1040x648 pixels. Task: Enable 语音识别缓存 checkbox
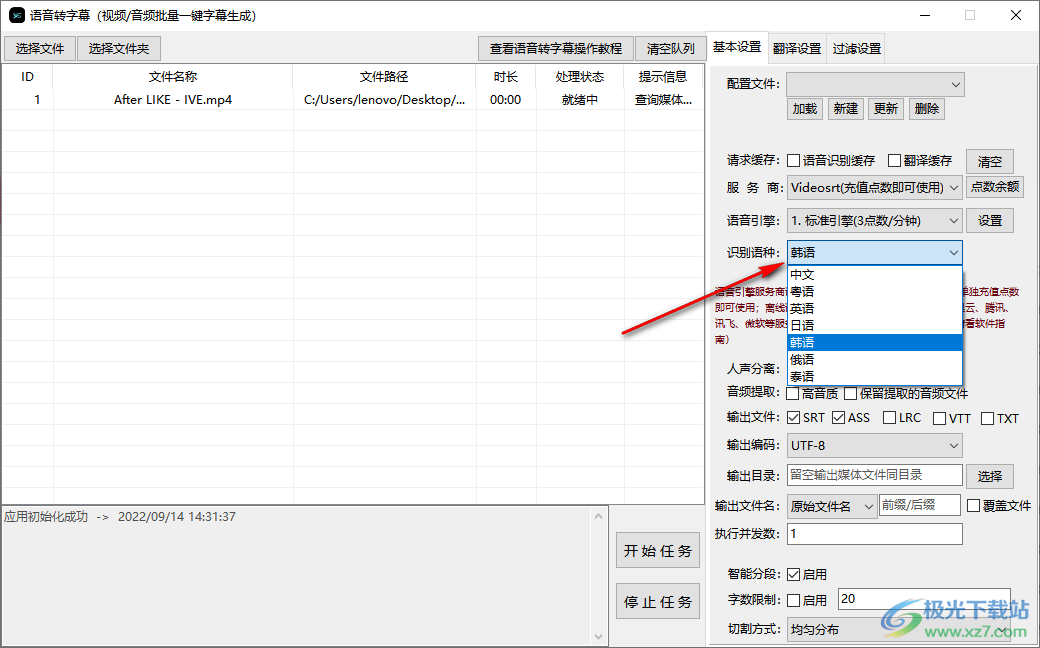tap(793, 161)
